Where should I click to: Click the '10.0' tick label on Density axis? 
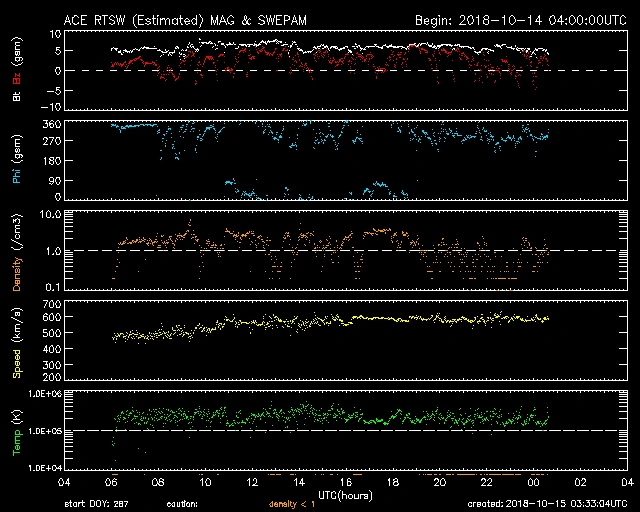(50, 214)
